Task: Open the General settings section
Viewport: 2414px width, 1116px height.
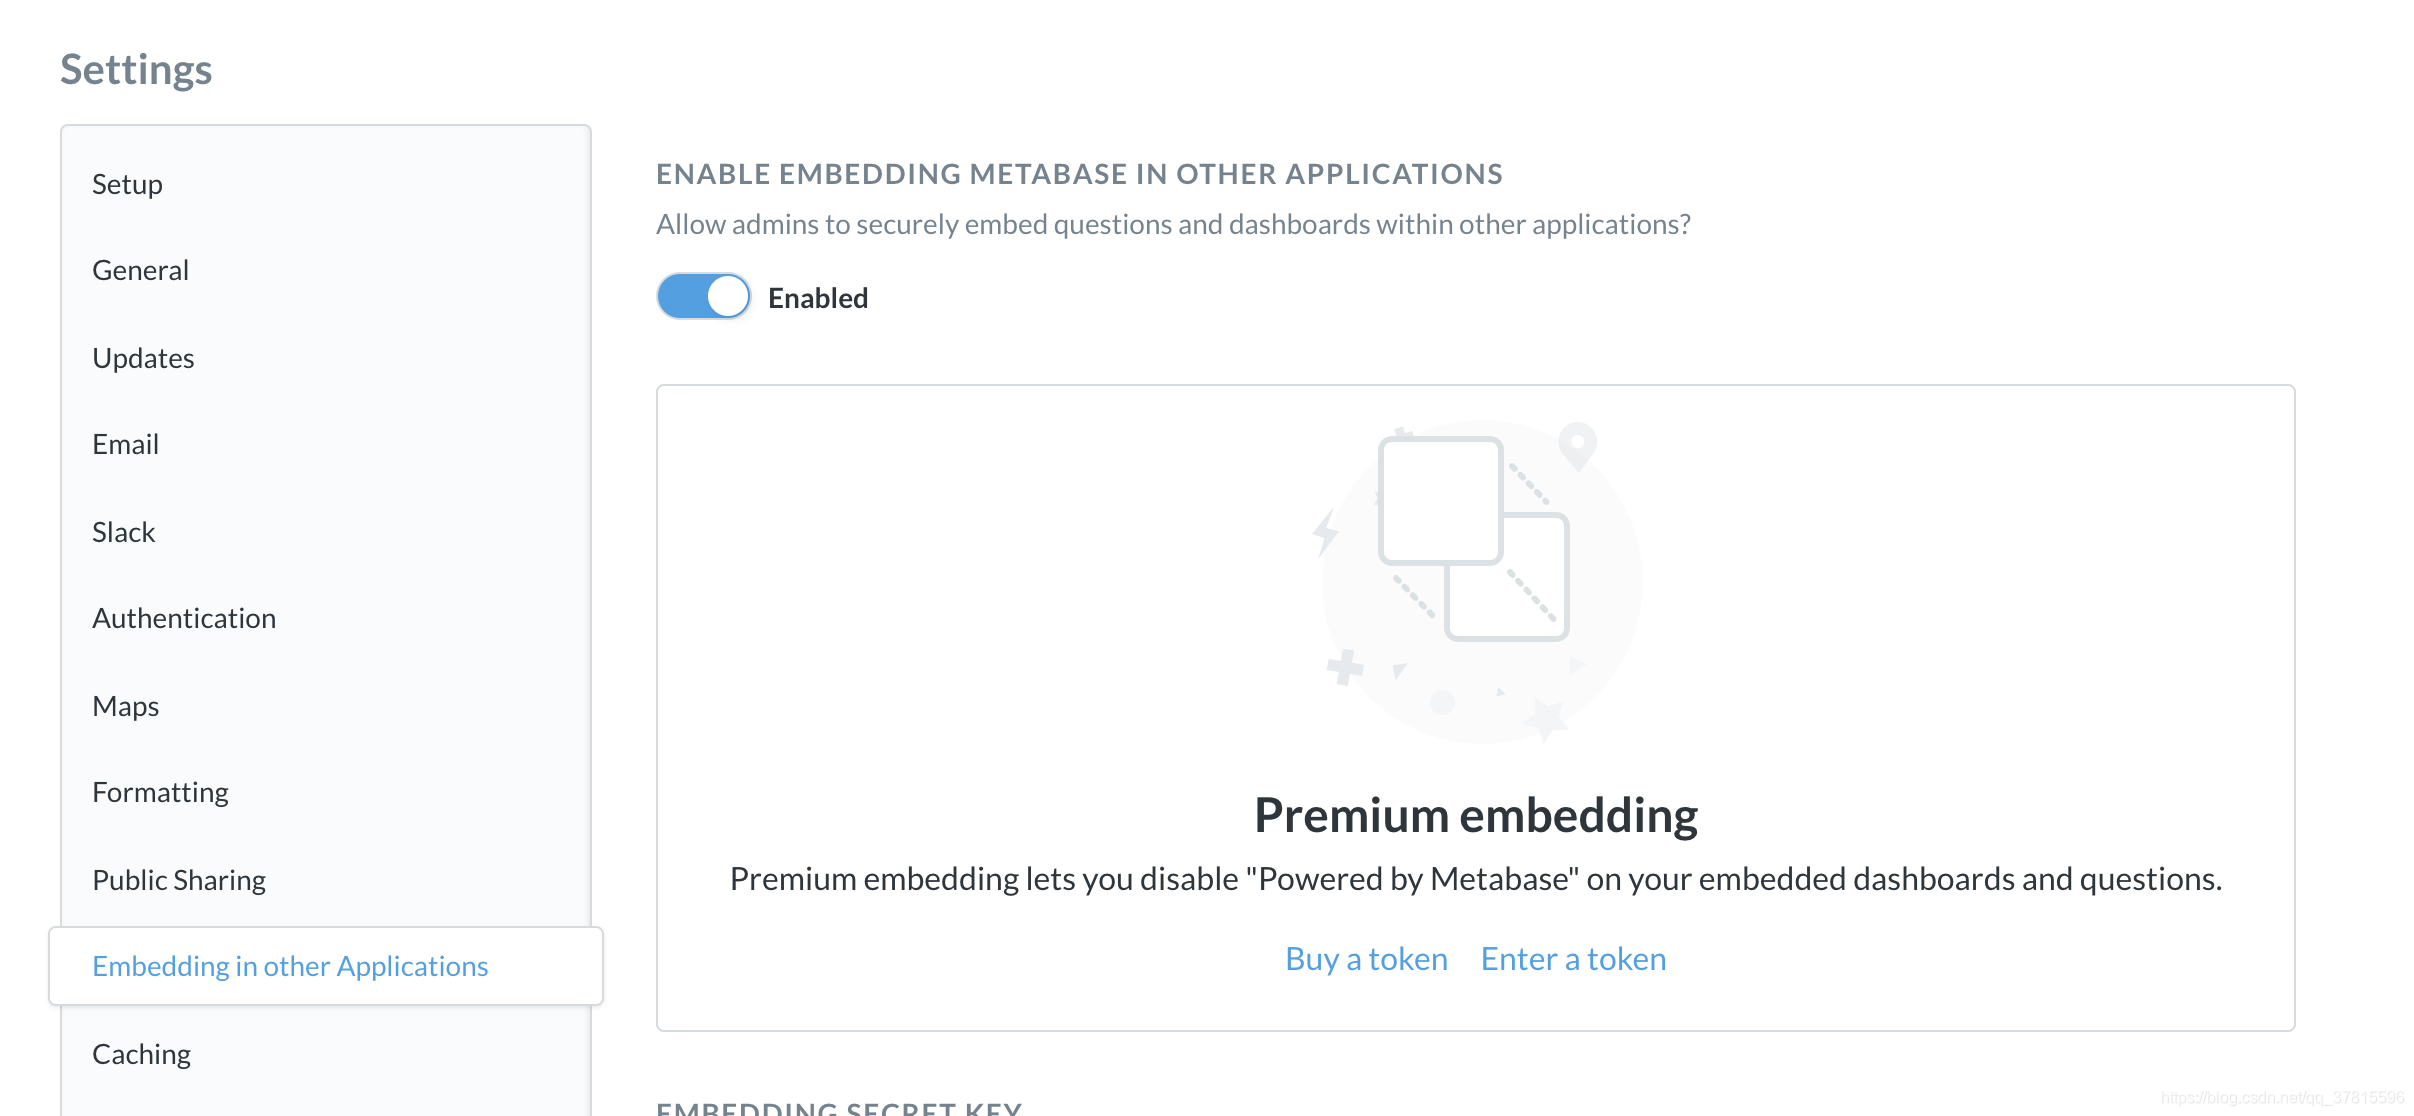Action: point(140,269)
